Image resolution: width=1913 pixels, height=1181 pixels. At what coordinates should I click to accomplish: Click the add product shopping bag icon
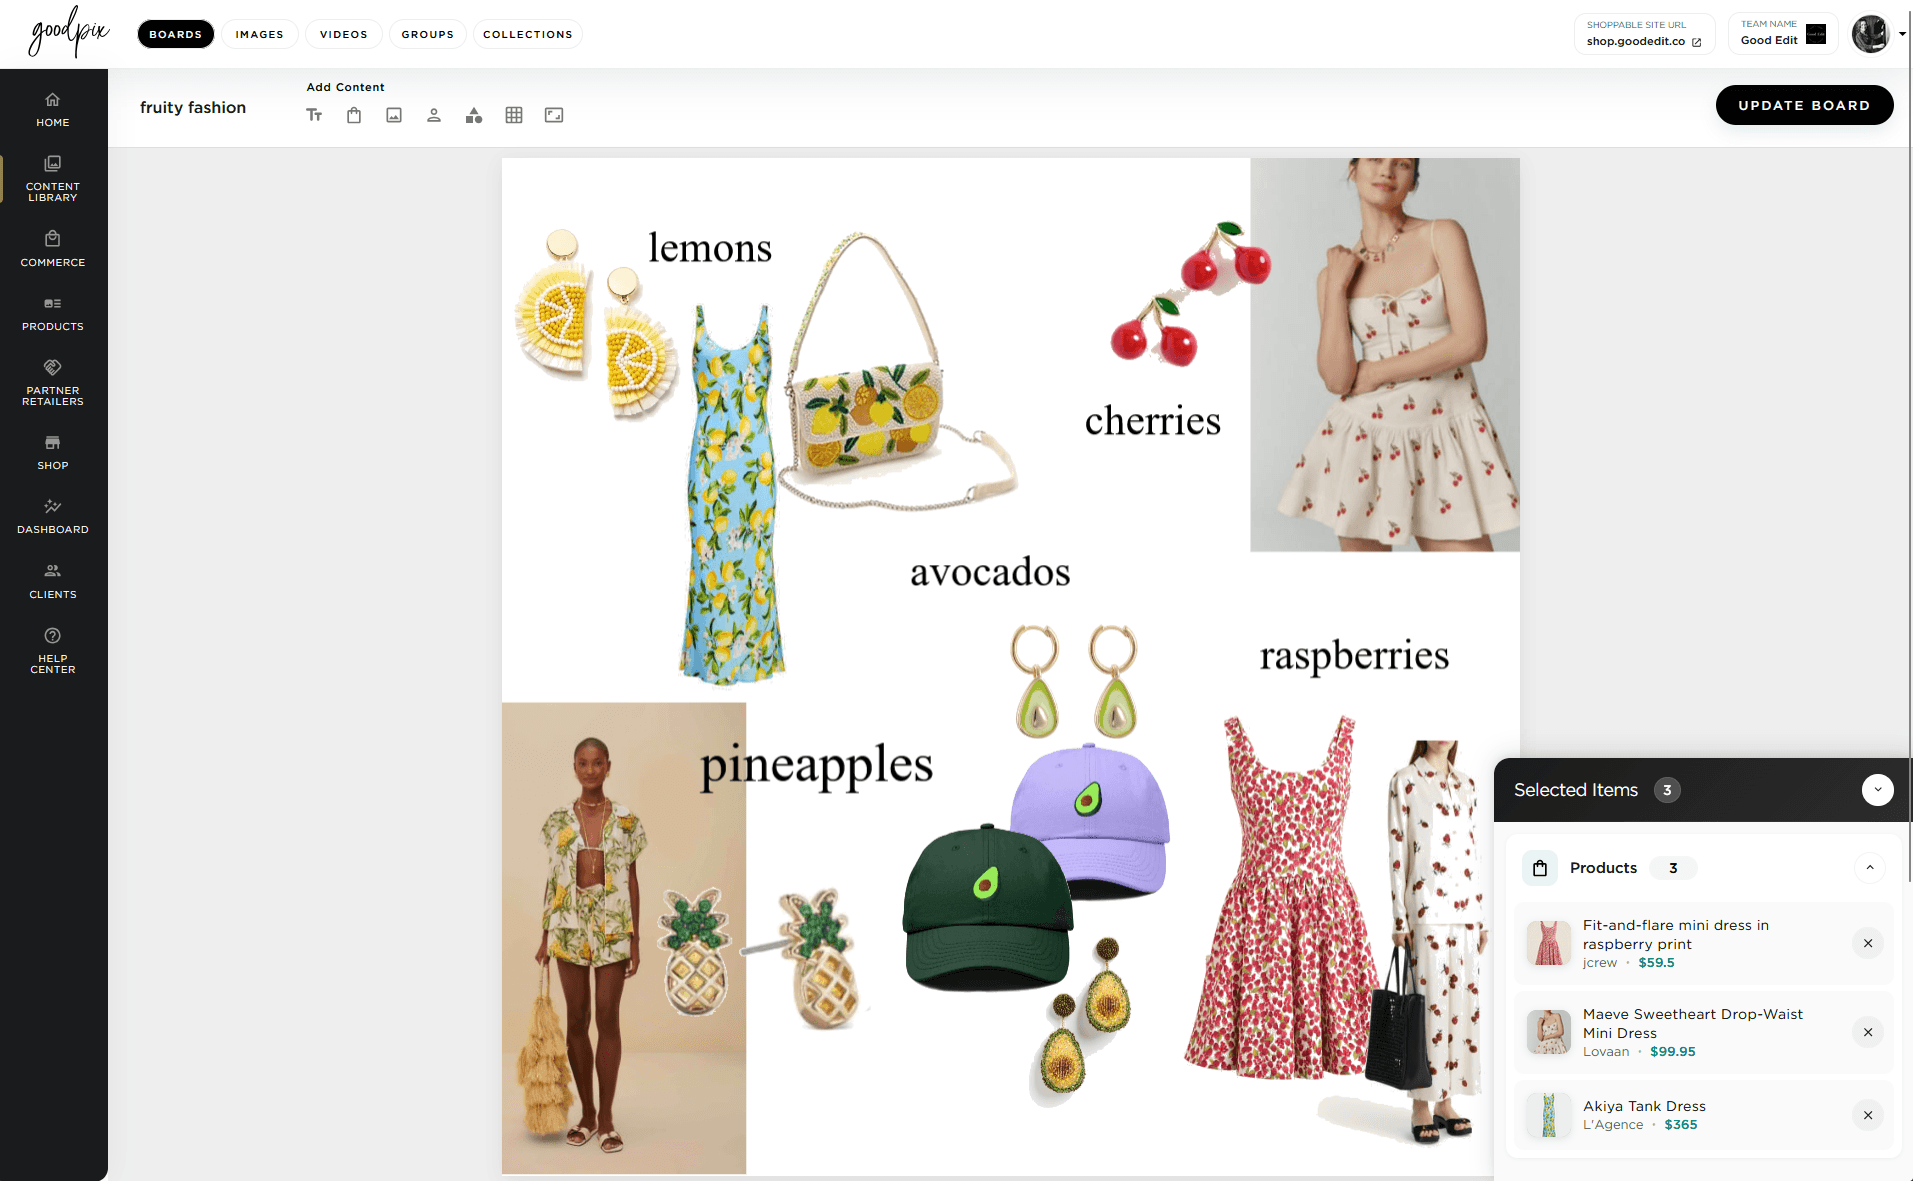click(354, 115)
